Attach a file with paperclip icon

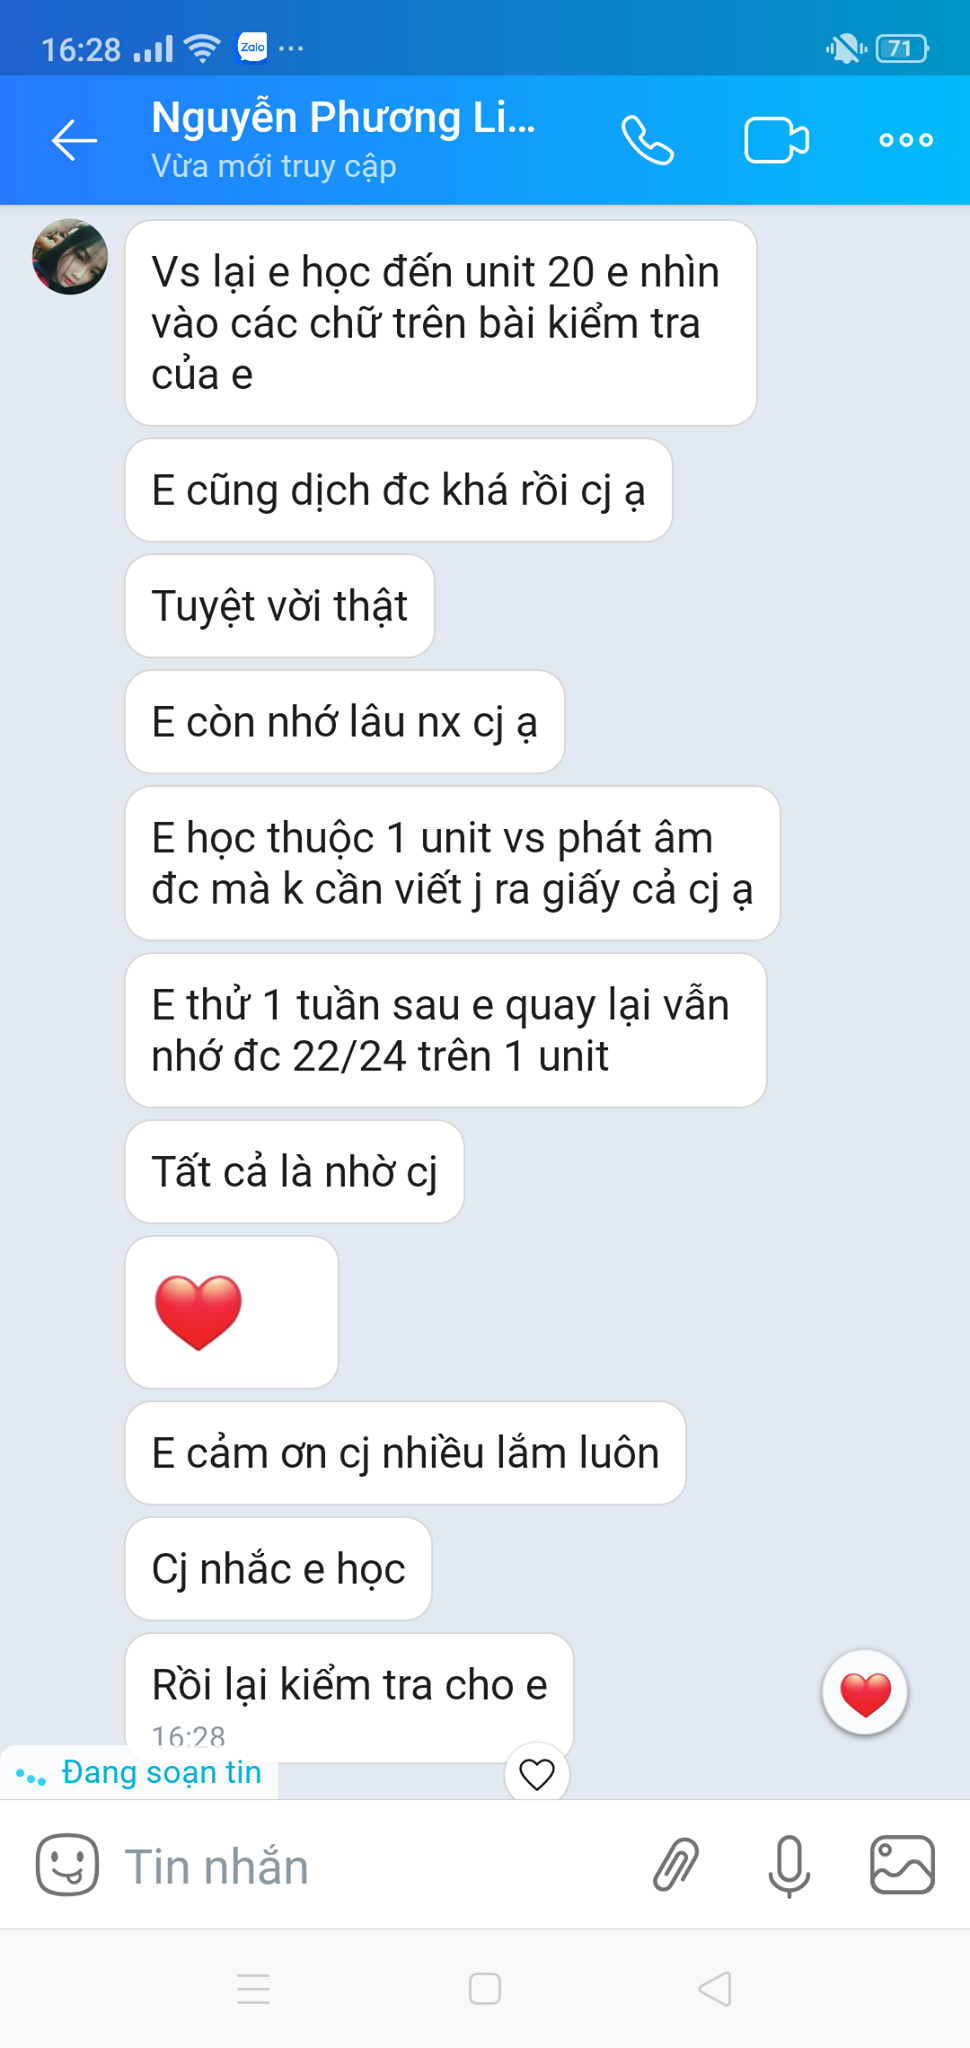tap(676, 1865)
